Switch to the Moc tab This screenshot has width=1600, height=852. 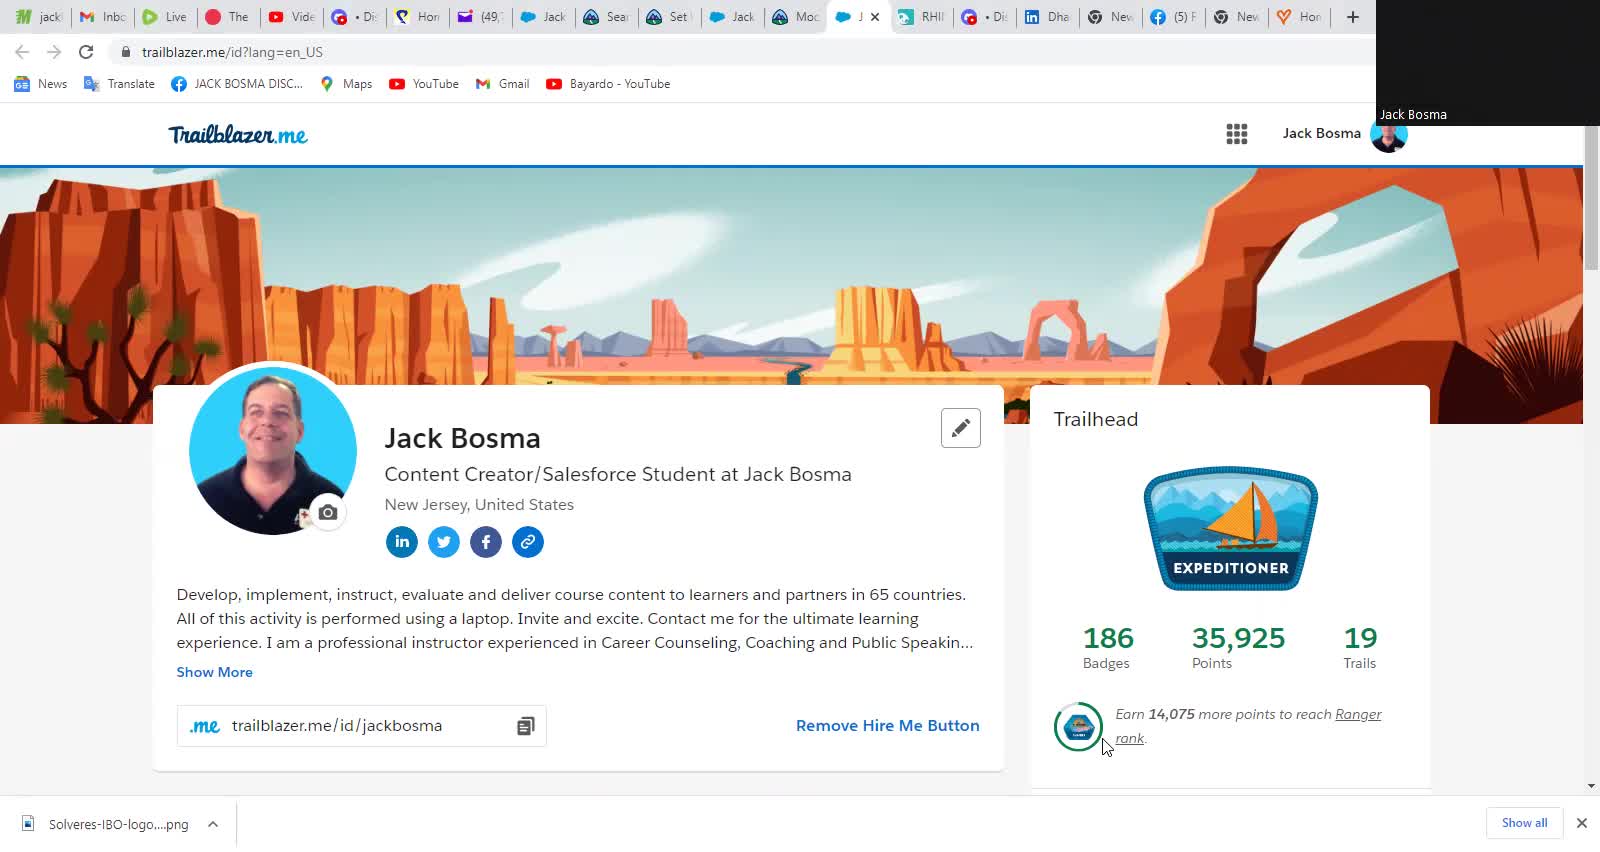pyautogui.click(x=796, y=17)
